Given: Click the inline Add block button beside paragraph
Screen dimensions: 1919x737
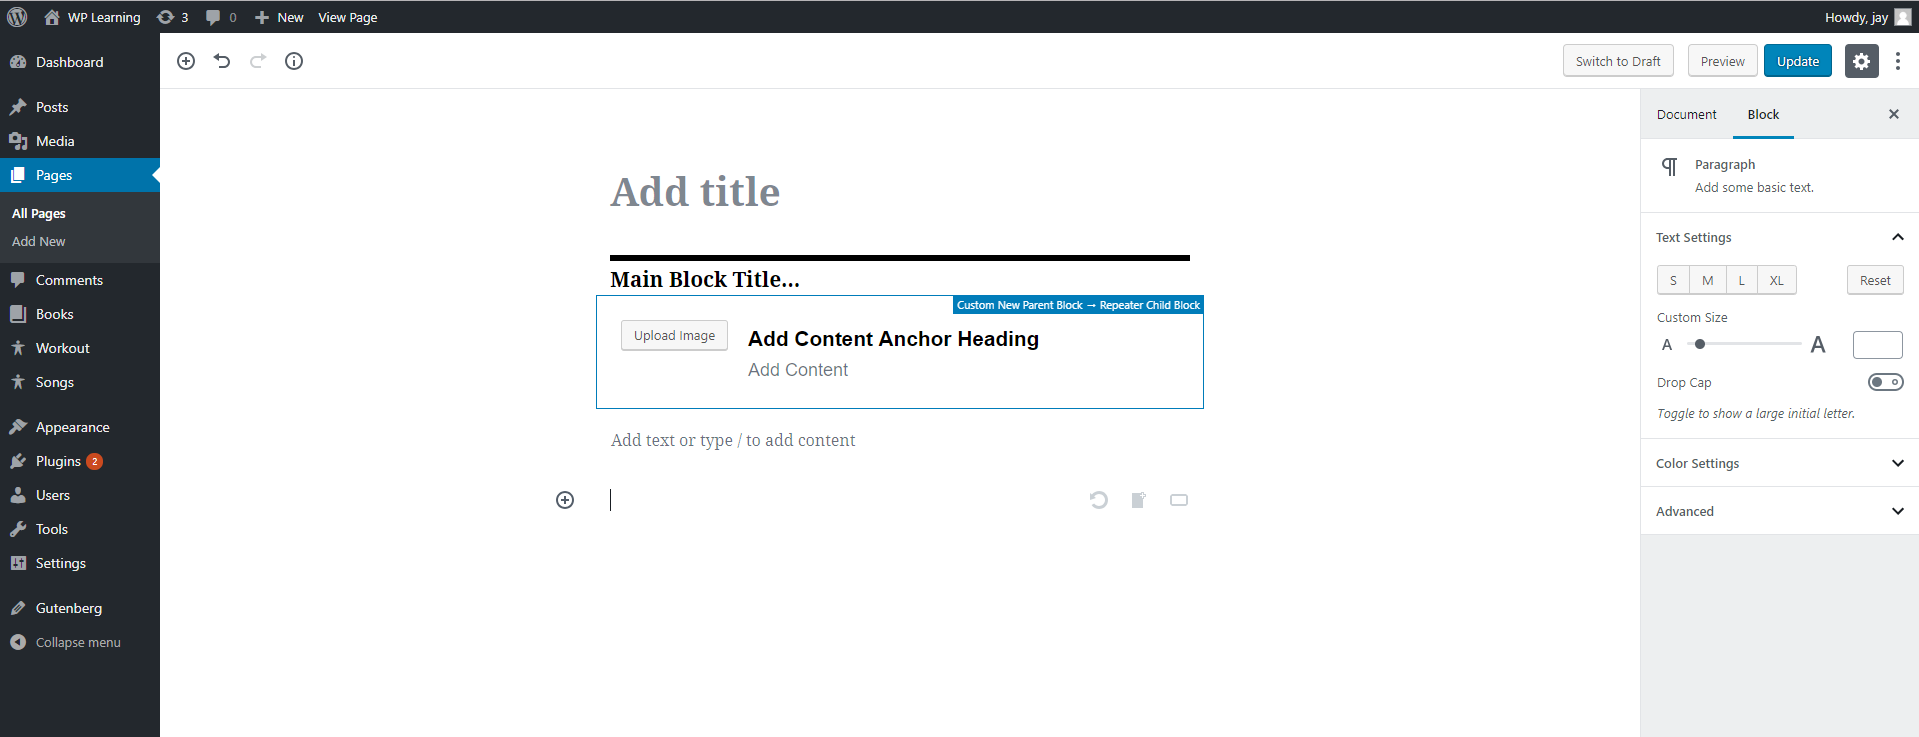Looking at the screenshot, I should coord(565,500).
